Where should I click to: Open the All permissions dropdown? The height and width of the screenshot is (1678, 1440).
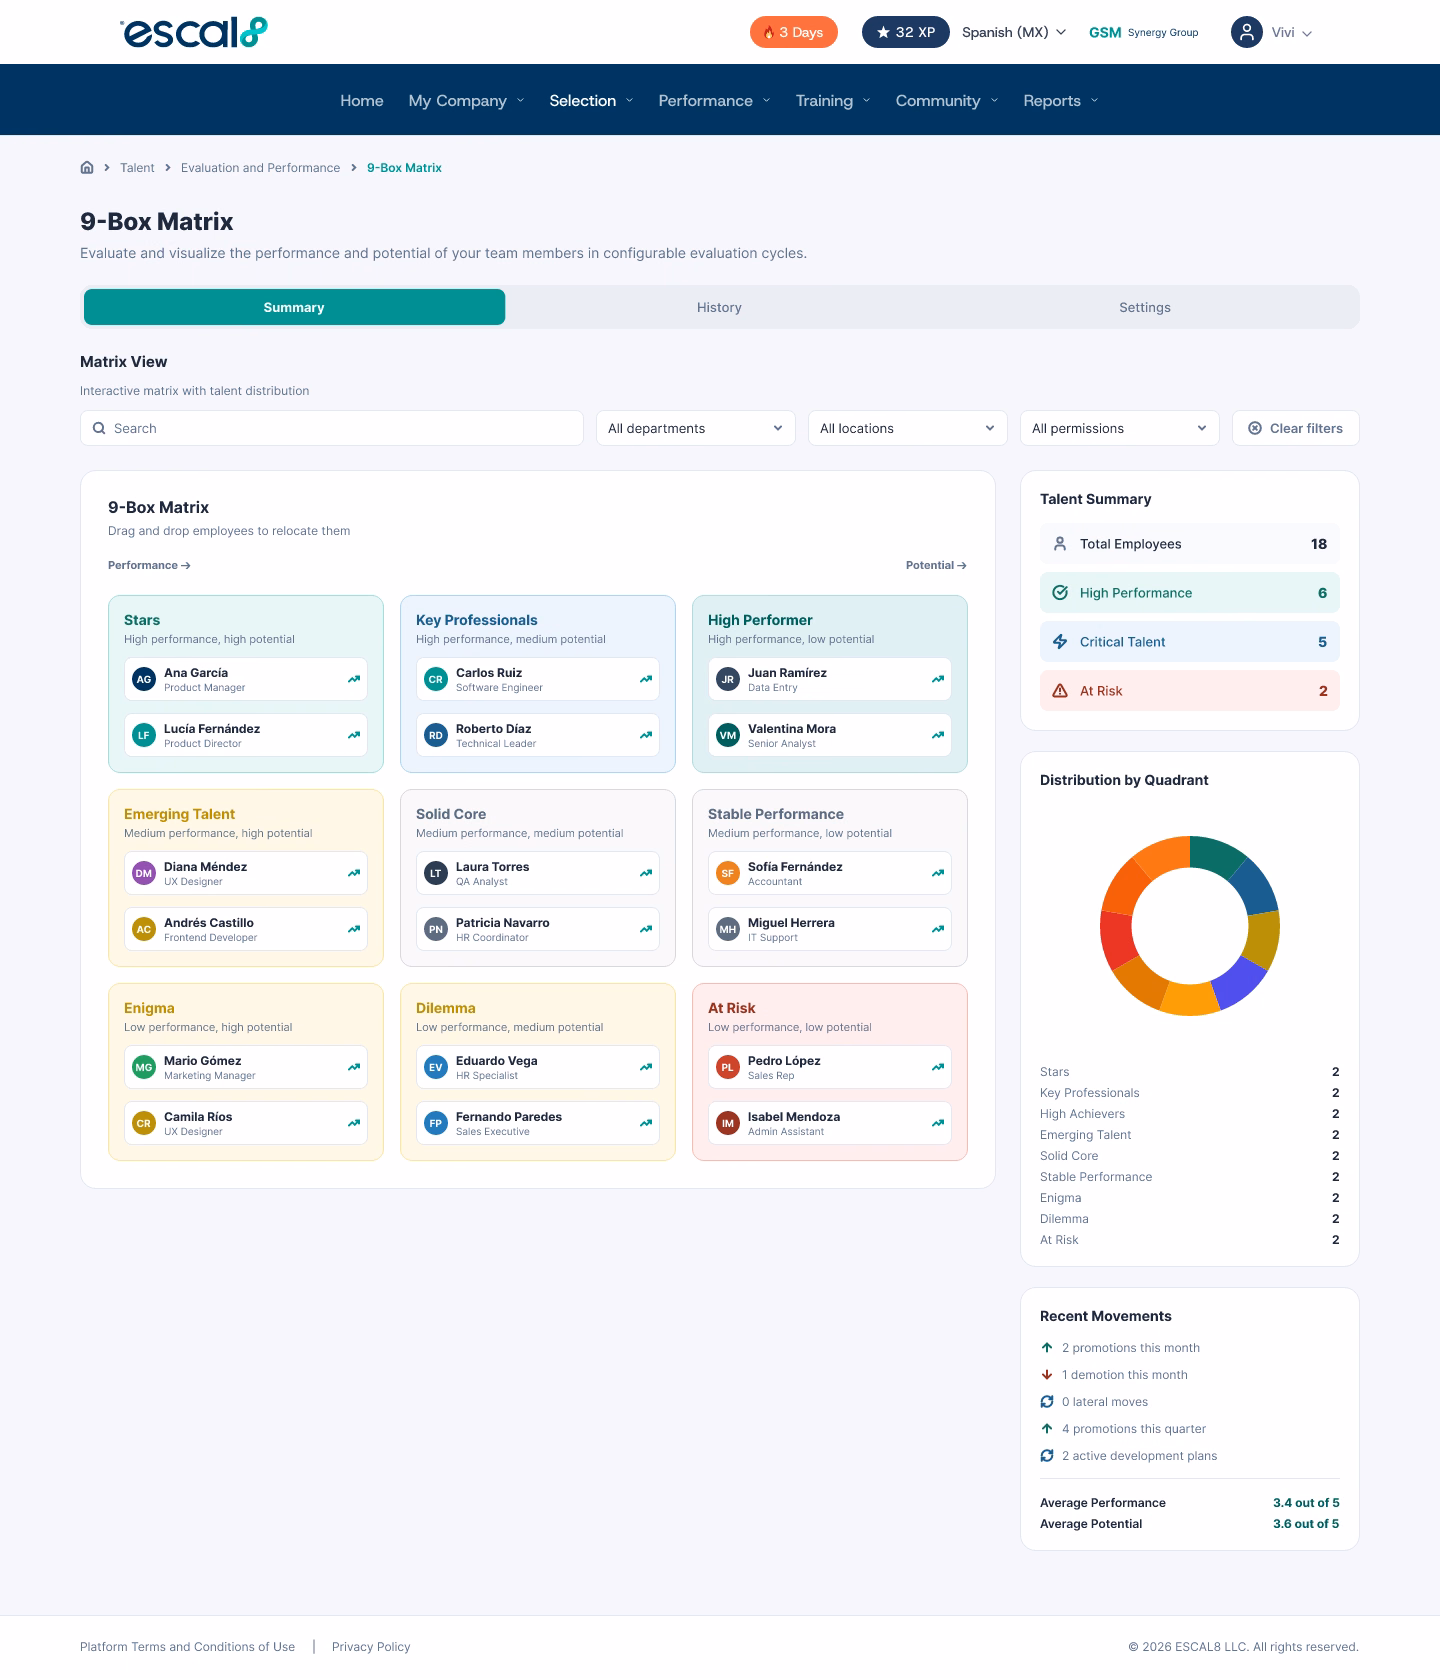click(x=1120, y=428)
